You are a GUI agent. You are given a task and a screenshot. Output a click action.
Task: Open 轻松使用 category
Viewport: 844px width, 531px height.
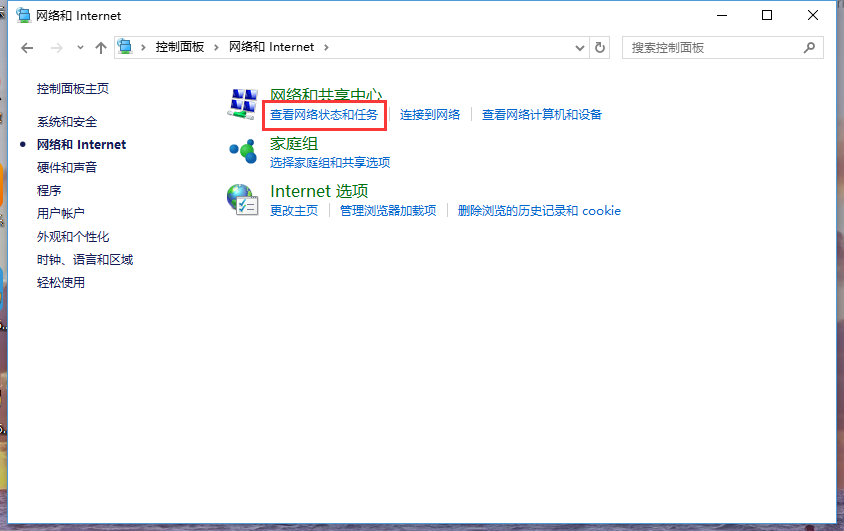[61, 282]
